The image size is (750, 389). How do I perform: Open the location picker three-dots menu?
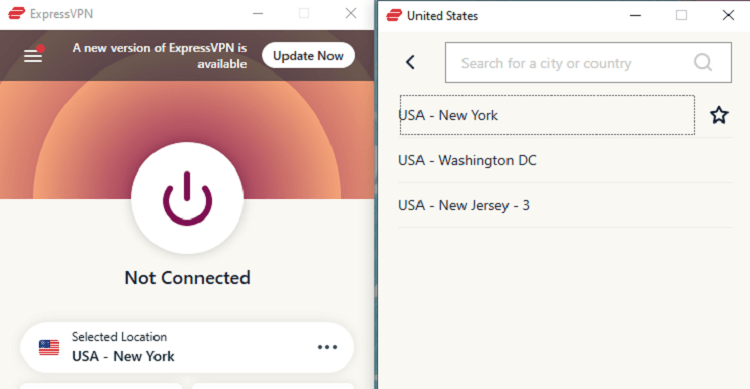(327, 347)
